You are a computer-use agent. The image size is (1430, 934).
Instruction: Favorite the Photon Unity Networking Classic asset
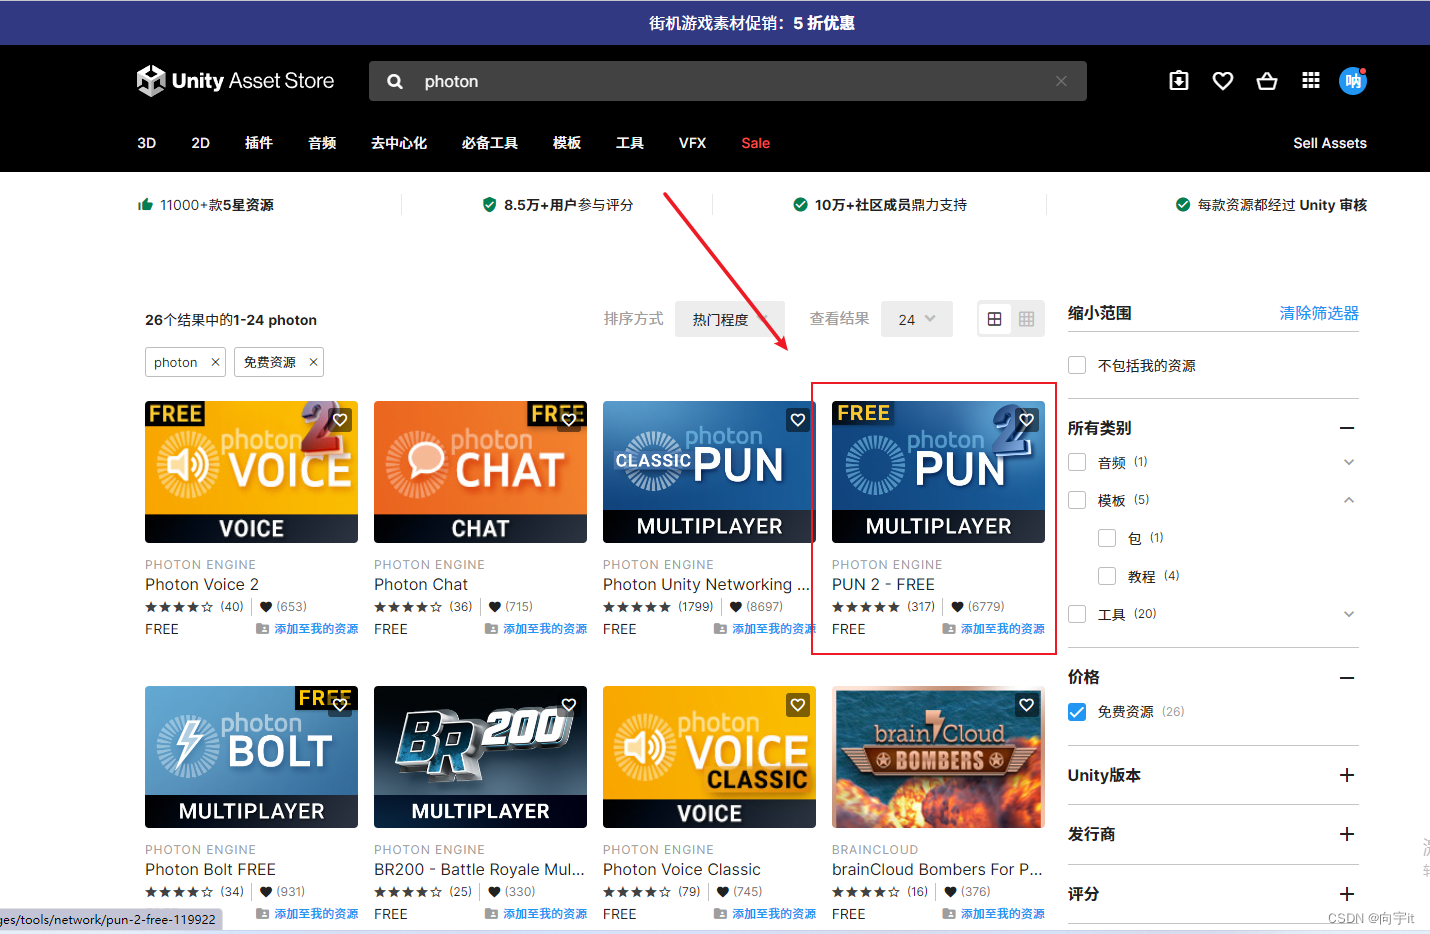[x=798, y=420]
